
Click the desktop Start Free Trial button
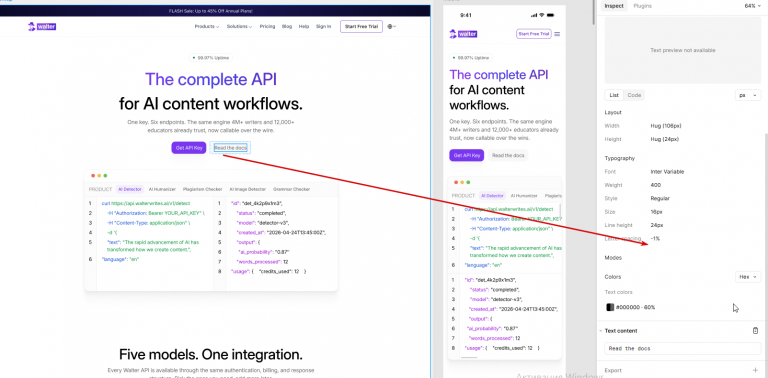click(x=361, y=26)
